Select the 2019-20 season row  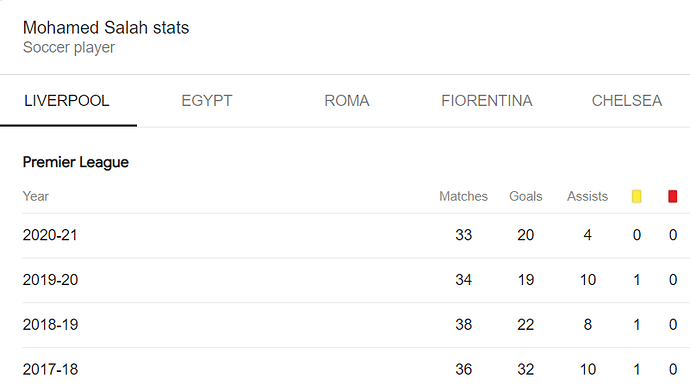[x=350, y=280]
